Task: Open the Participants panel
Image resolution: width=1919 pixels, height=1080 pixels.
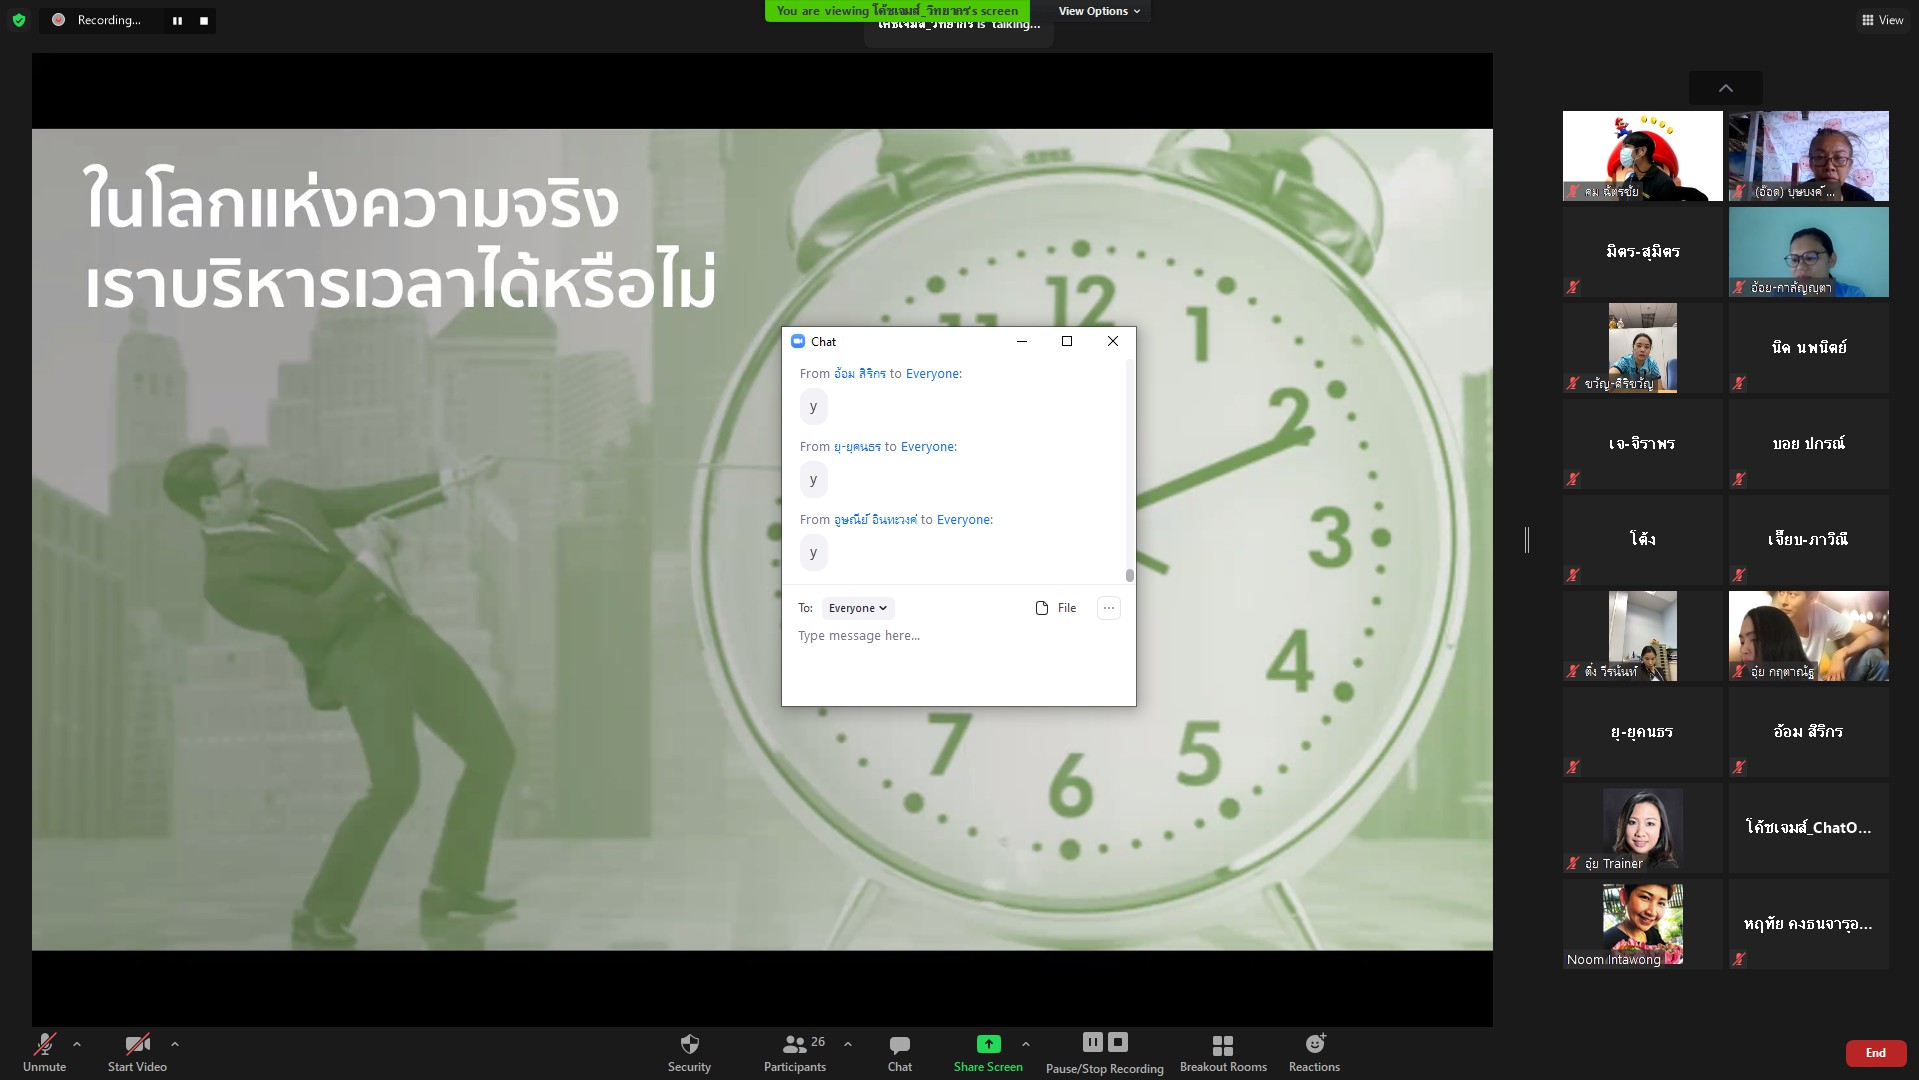Action: click(795, 1045)
